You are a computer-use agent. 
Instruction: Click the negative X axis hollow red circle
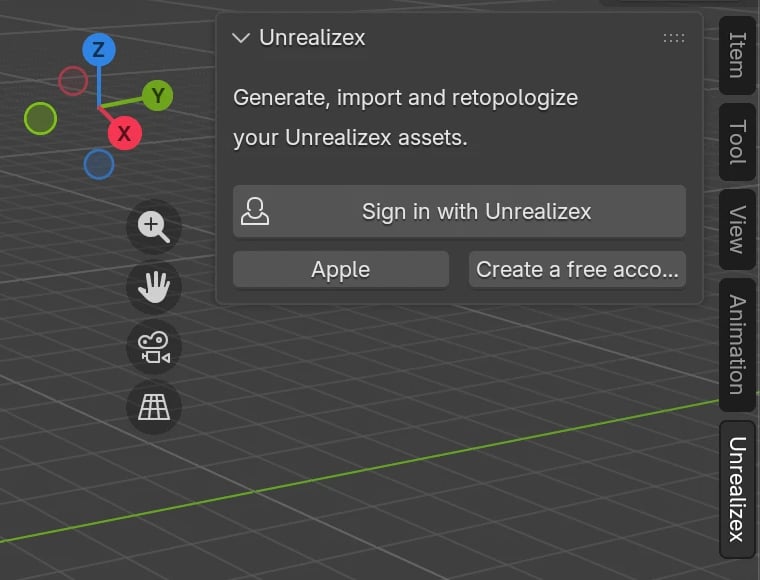point(73,80)
